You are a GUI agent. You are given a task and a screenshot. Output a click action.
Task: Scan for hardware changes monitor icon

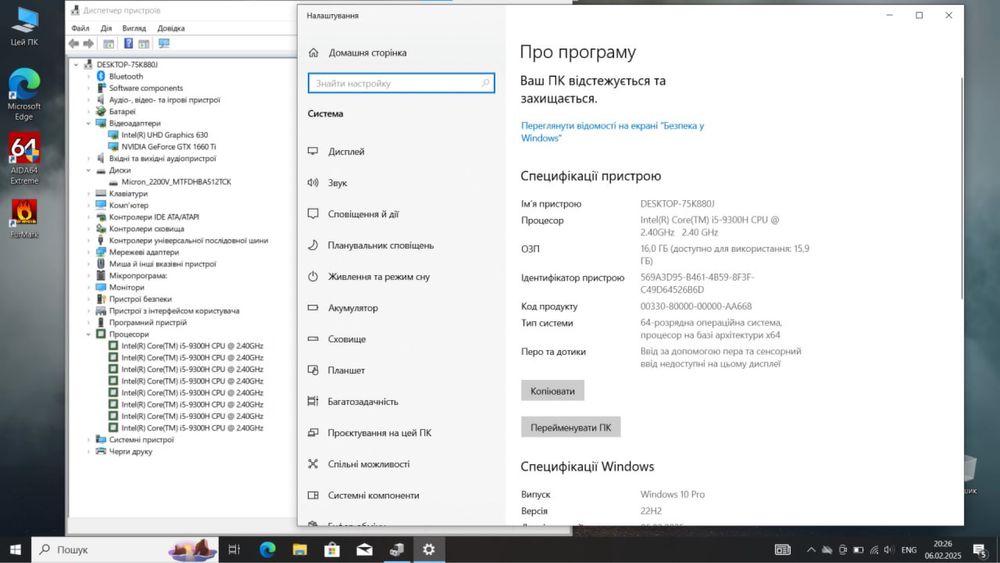click(x=164, y=43)
